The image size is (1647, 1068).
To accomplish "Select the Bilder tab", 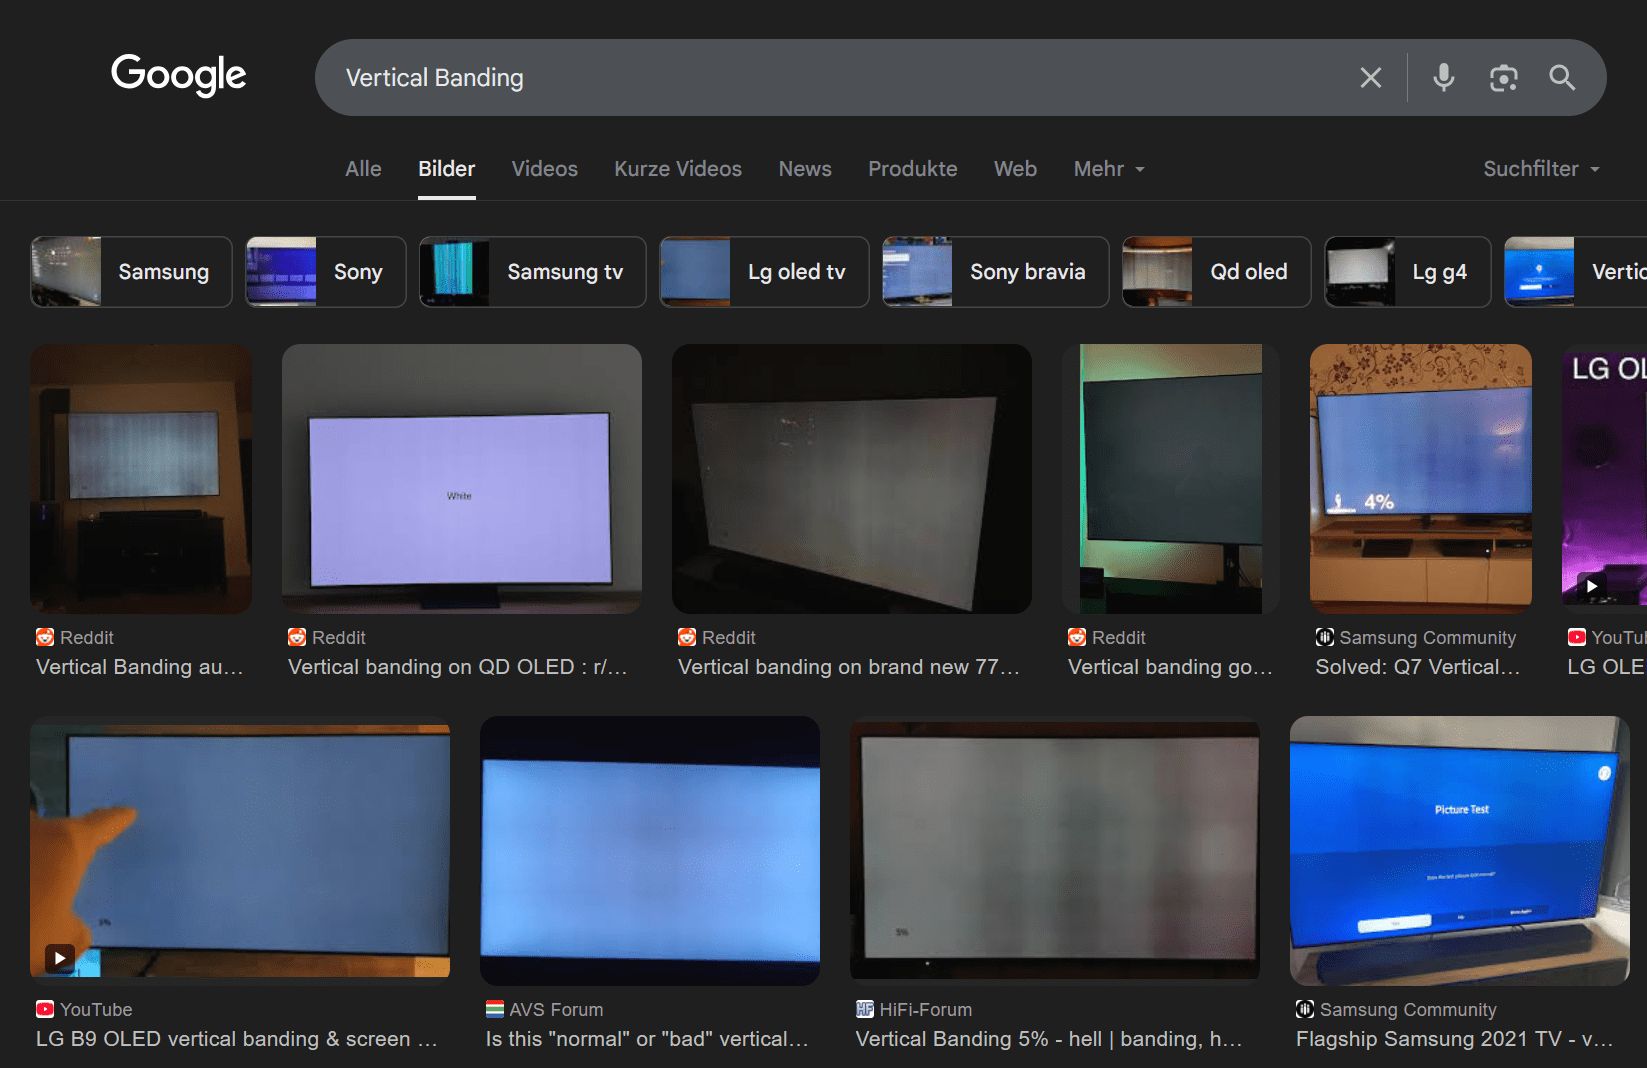I will tap(446, 169).
